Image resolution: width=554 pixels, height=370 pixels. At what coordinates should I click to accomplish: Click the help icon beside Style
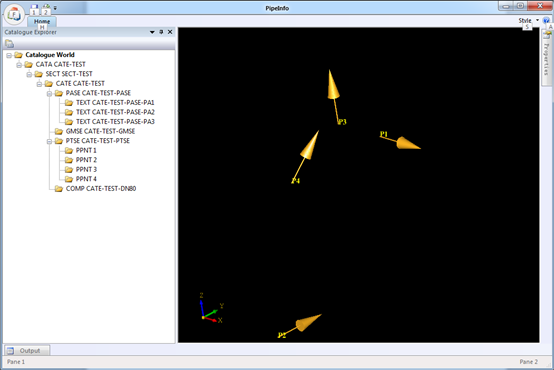click(546, 20)
